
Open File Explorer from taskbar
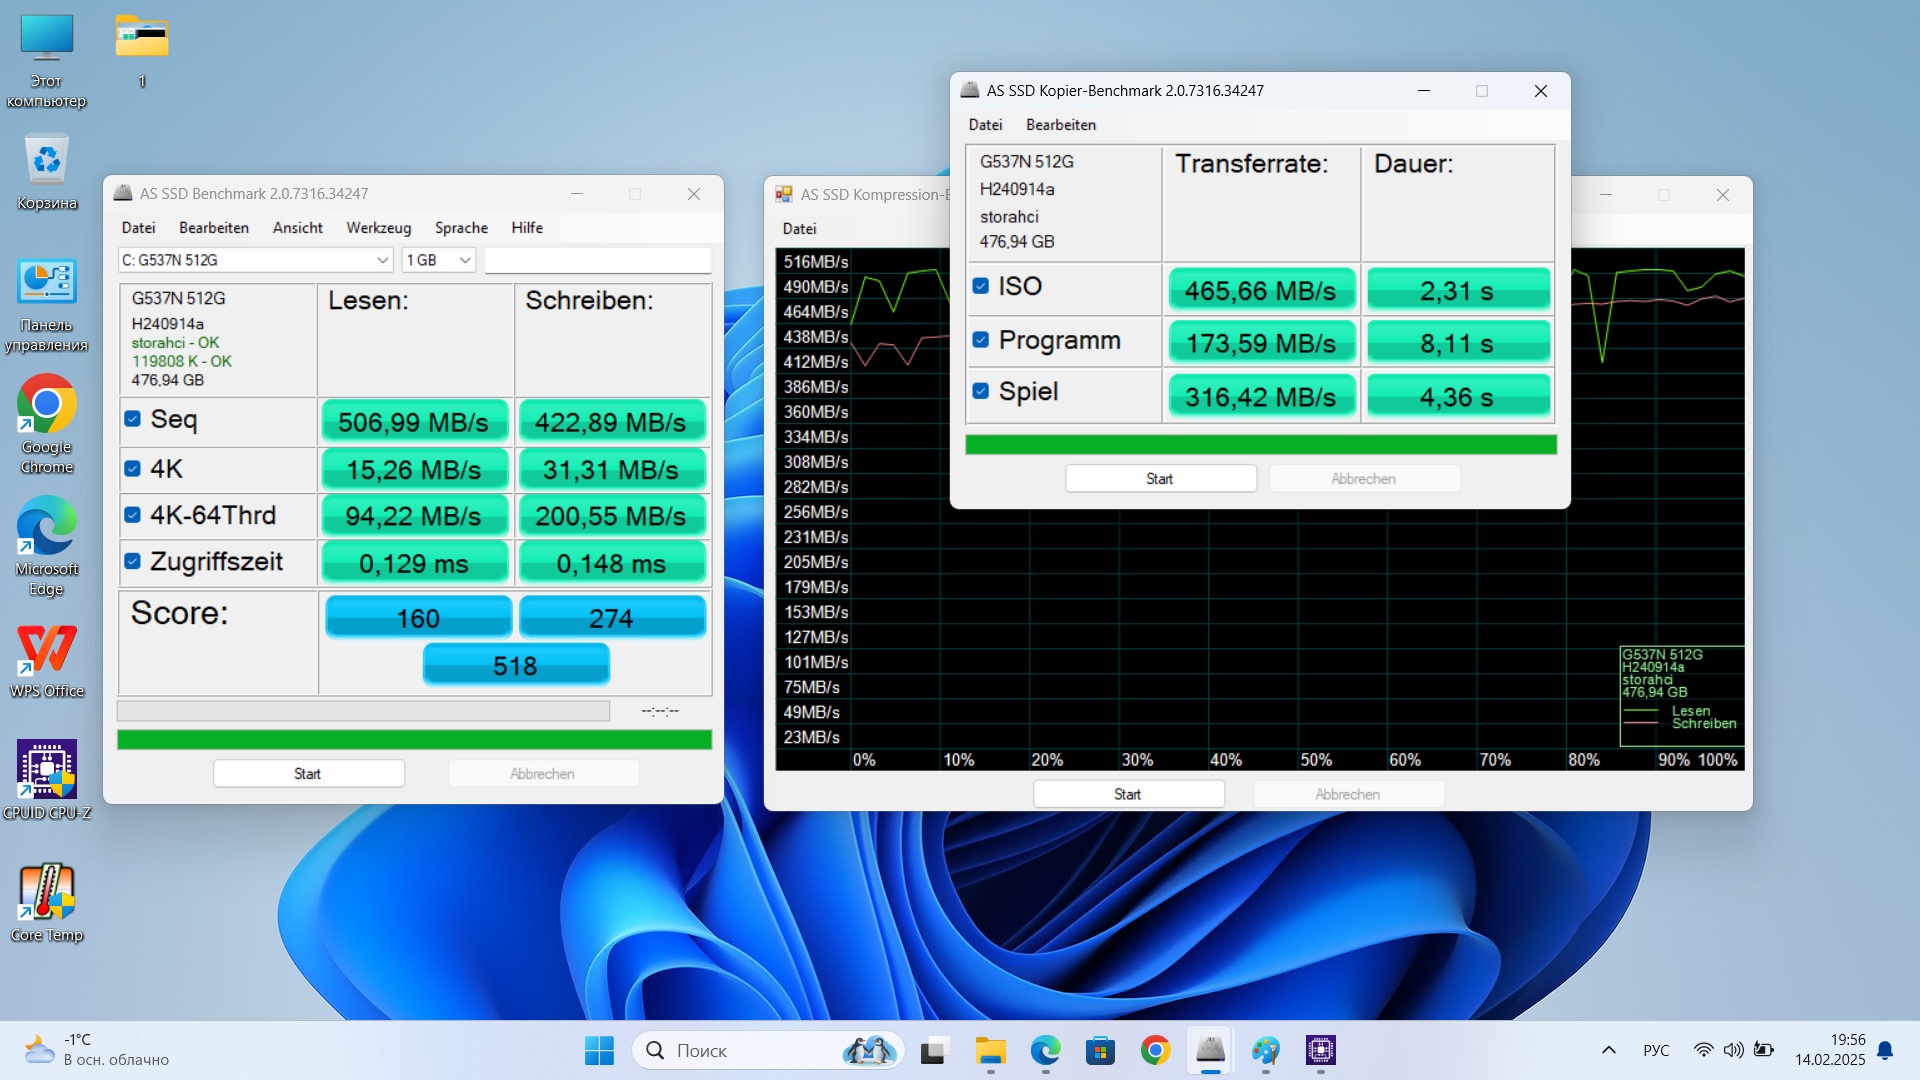[x=990, y=1050]
